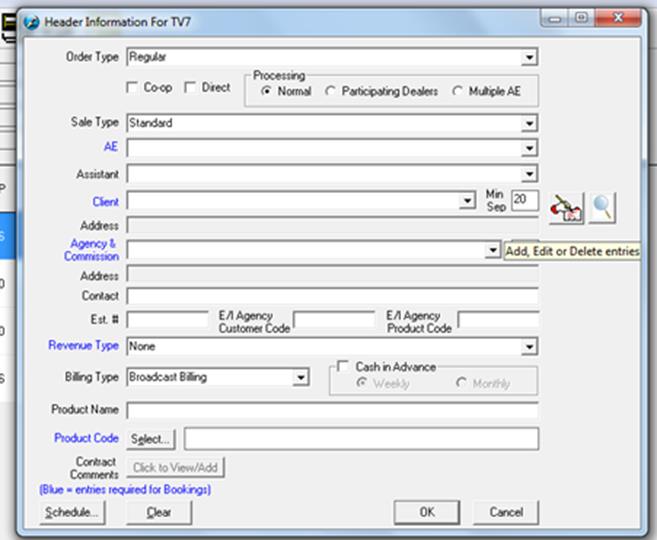The image size is (657, 540).
Task: Click the Min Sep input field
Action: click(524, 199)
